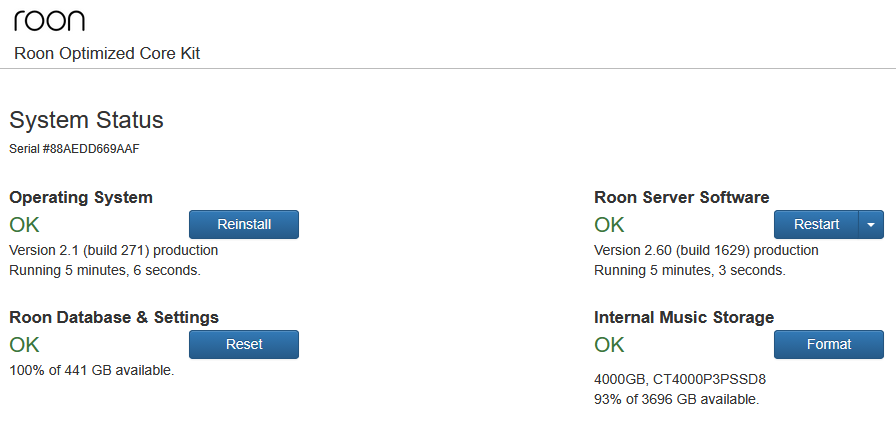Open the Restart button dropdown arrow

click(871, 225)
